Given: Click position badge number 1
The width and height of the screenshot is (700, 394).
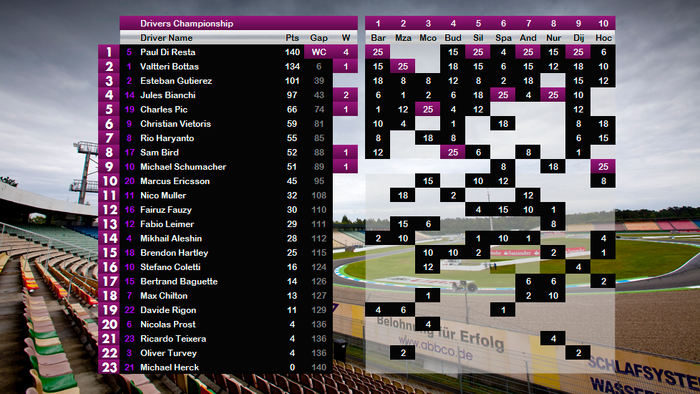Looking at the screenshot, I should [x=108, y=52].
